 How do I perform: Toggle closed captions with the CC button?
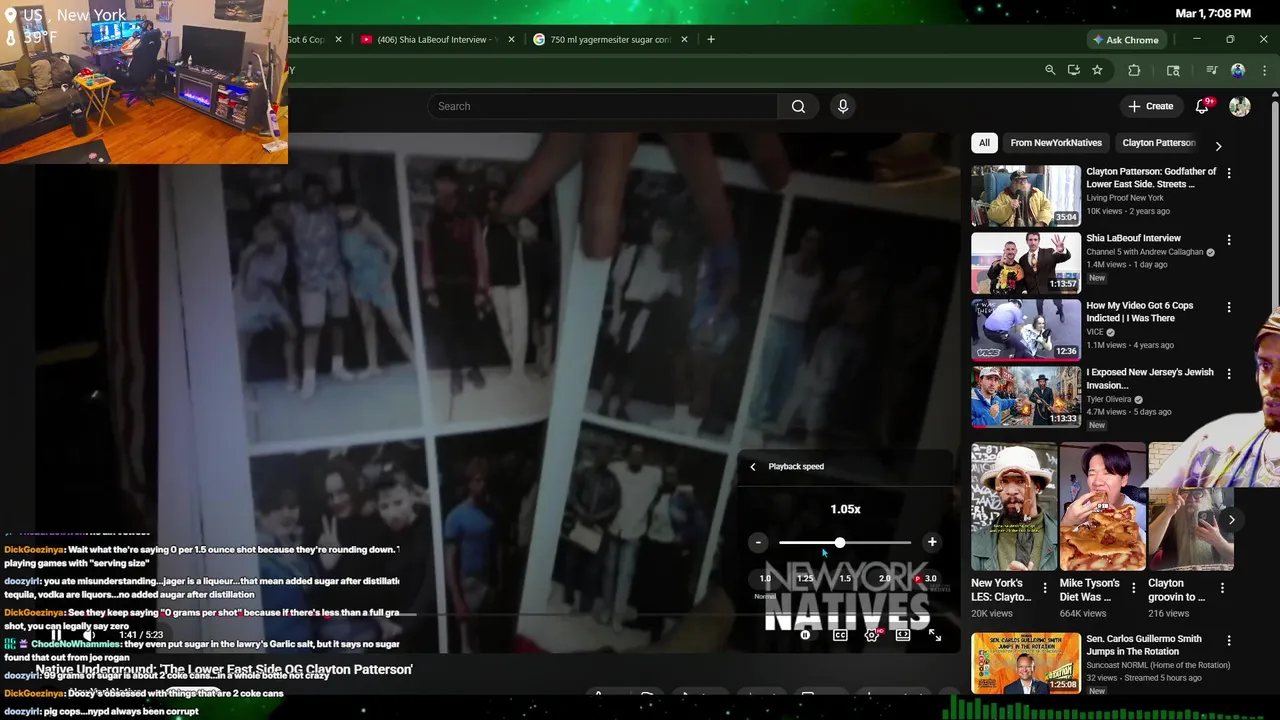(840, 635)
